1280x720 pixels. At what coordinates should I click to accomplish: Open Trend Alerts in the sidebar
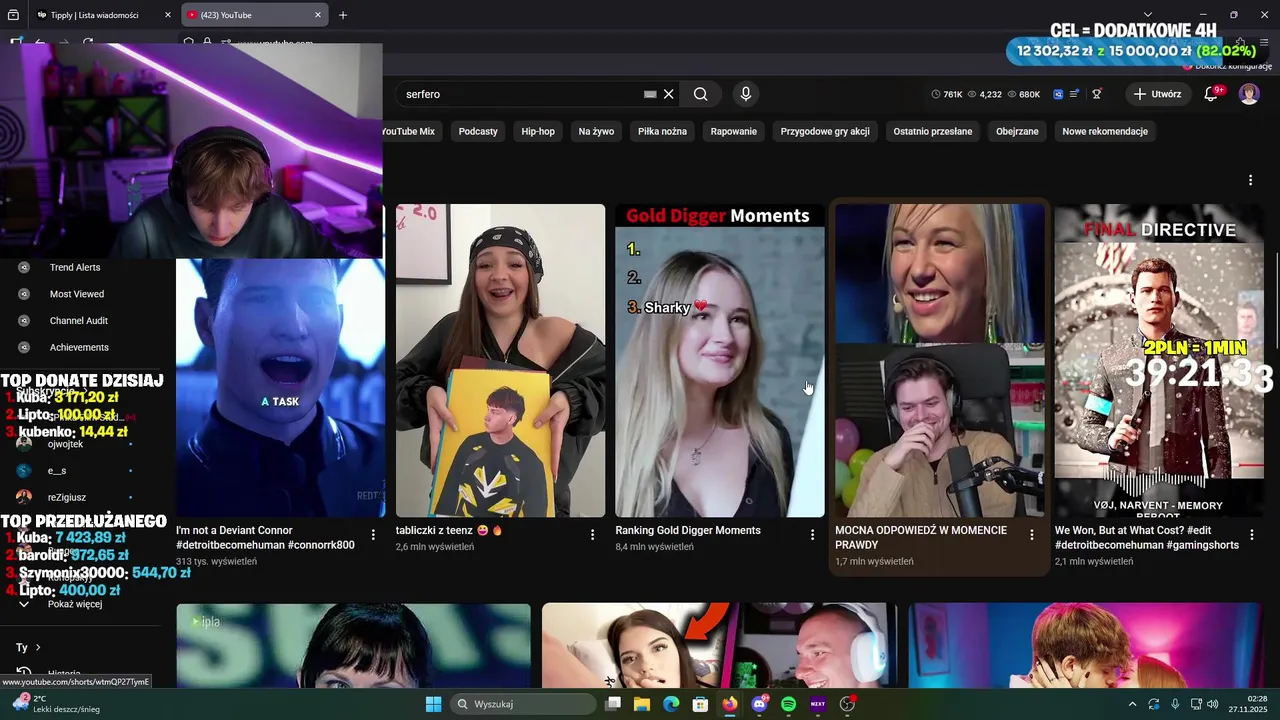point(75,267)
